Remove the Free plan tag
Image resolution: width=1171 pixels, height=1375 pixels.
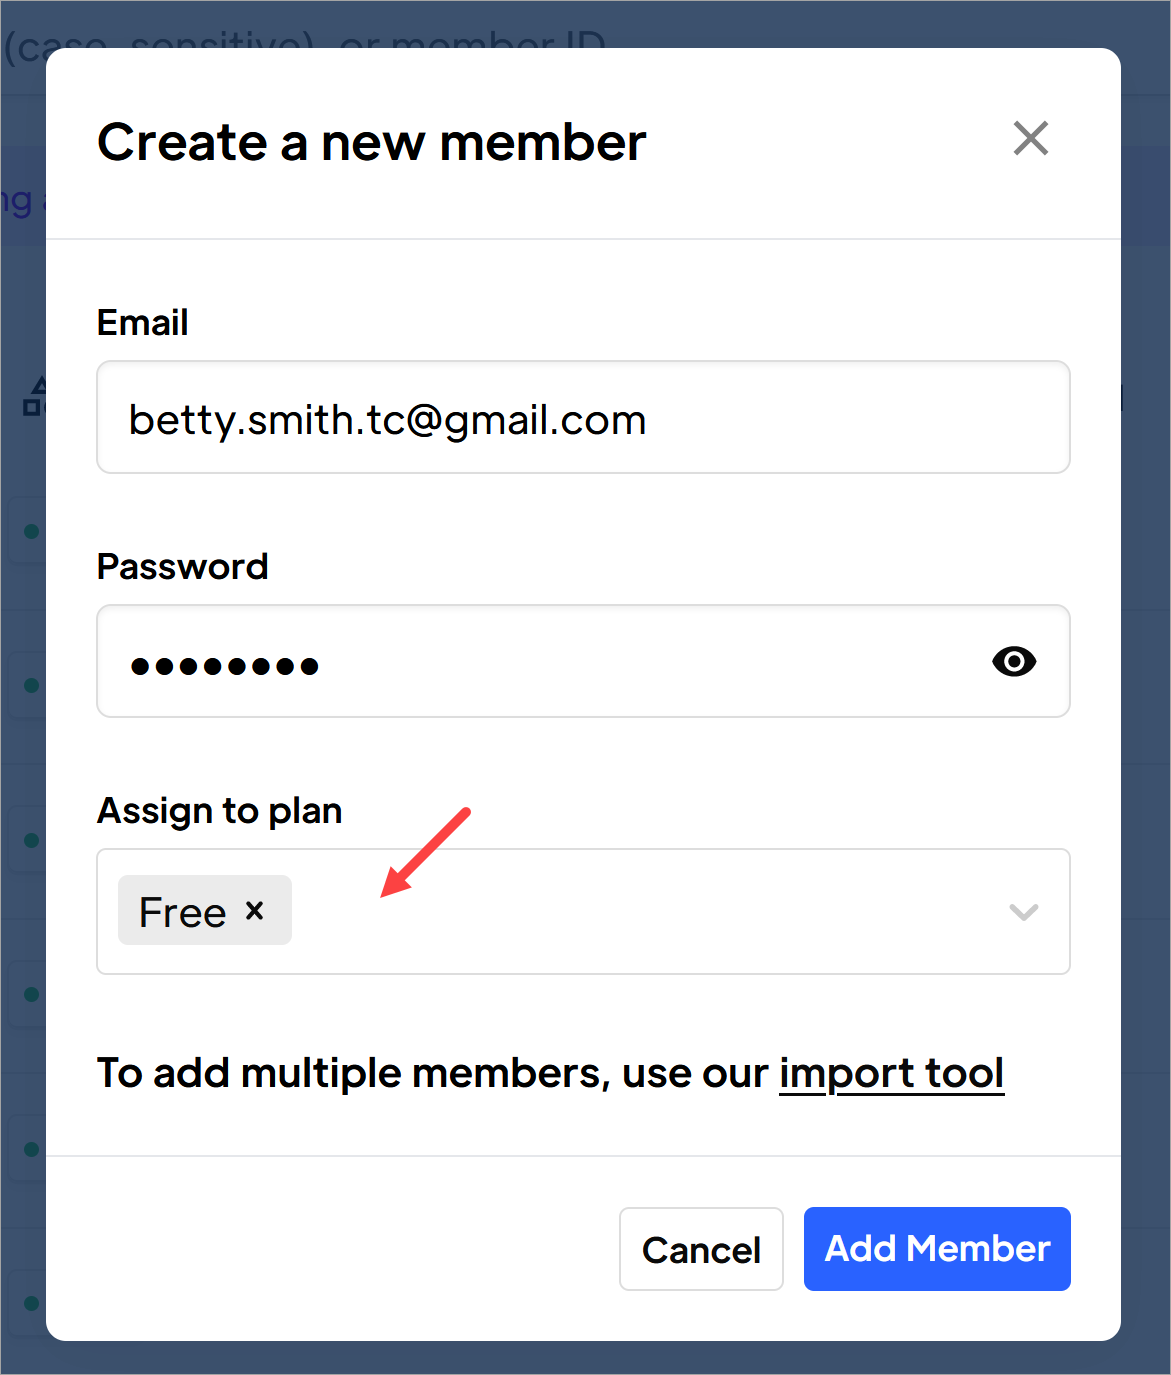coord(255,910)
